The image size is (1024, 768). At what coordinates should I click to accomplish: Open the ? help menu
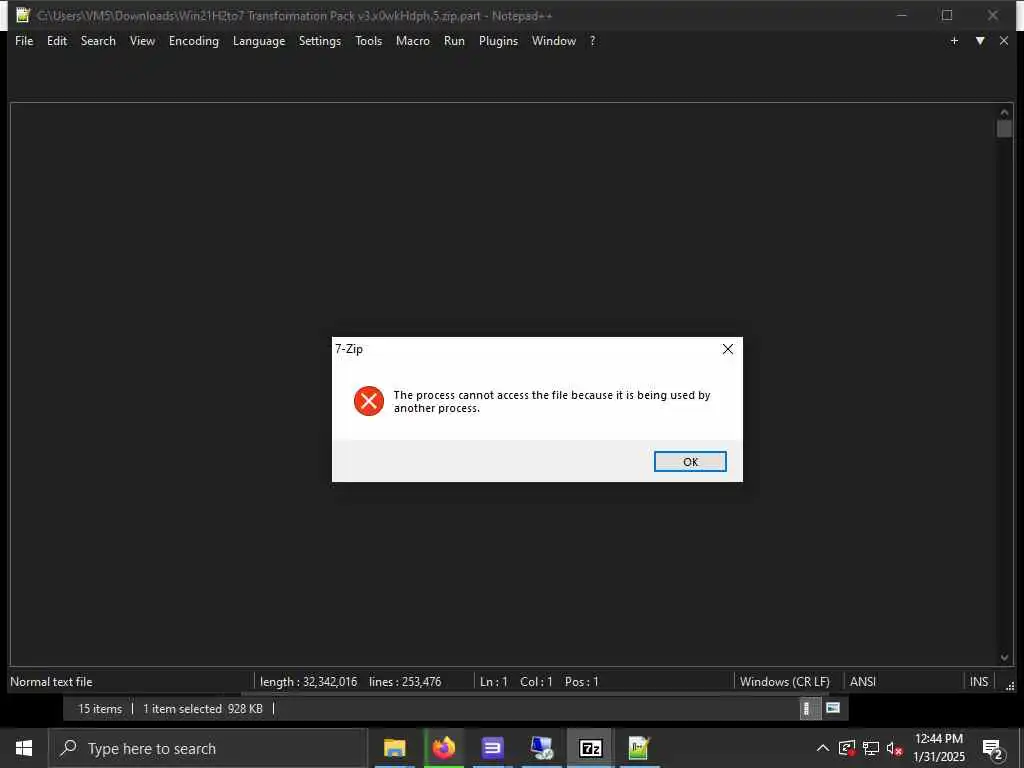click(x=592, y=40)
